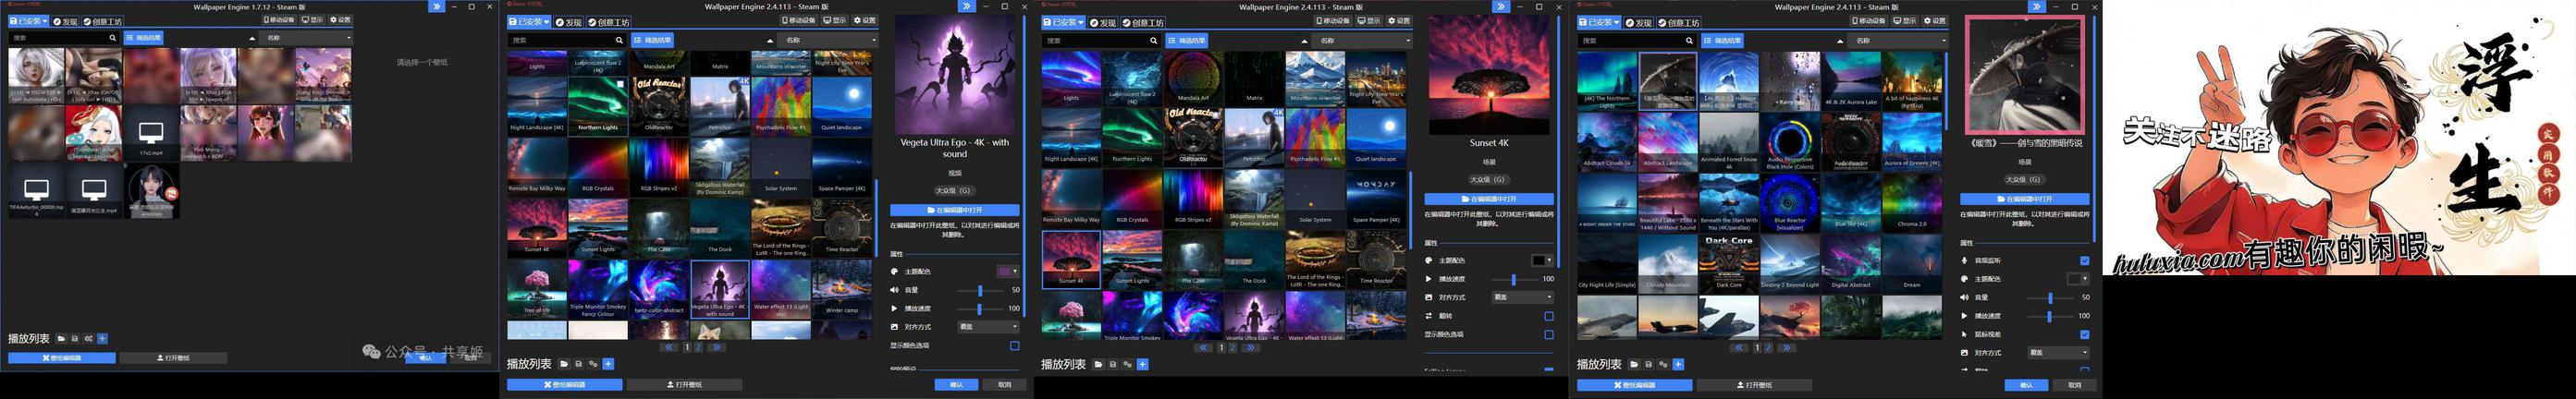Click search magnifier icon in Vegeta Ultra Ego window

(x=619, y=41)
